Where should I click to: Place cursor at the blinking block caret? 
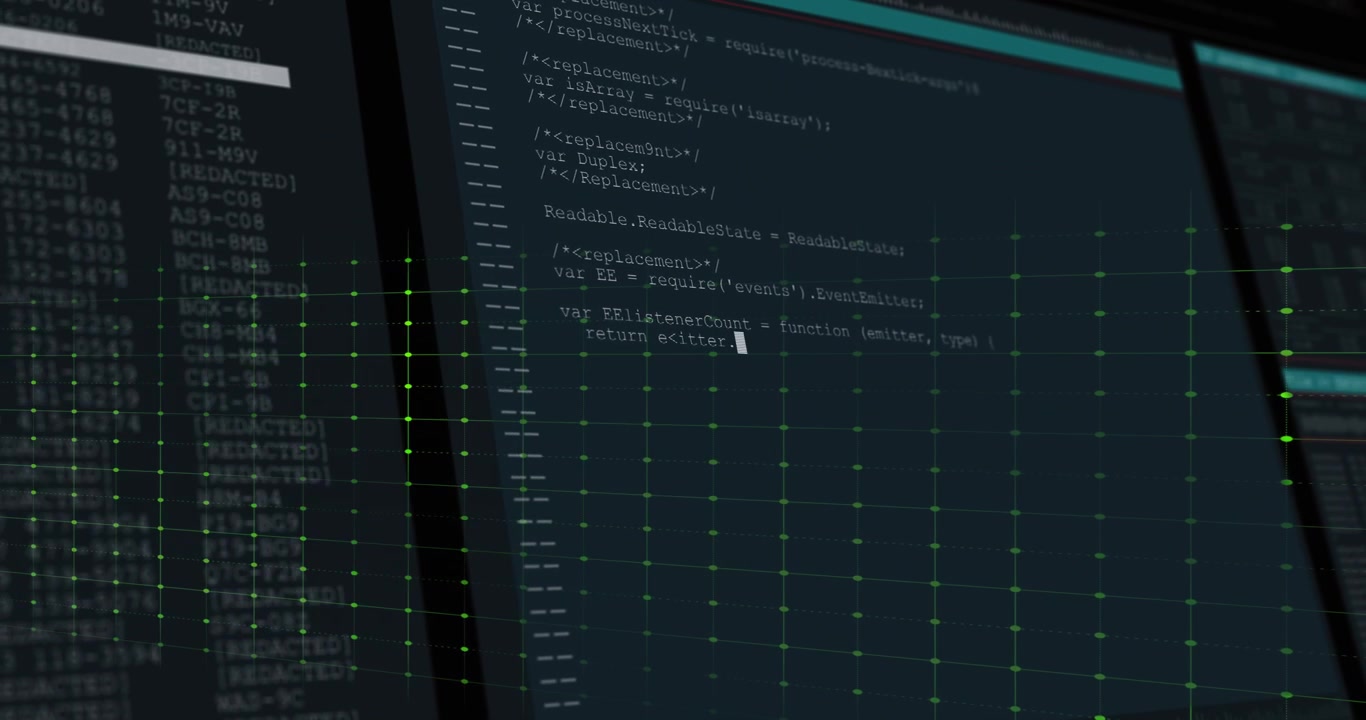click(741, 344)
